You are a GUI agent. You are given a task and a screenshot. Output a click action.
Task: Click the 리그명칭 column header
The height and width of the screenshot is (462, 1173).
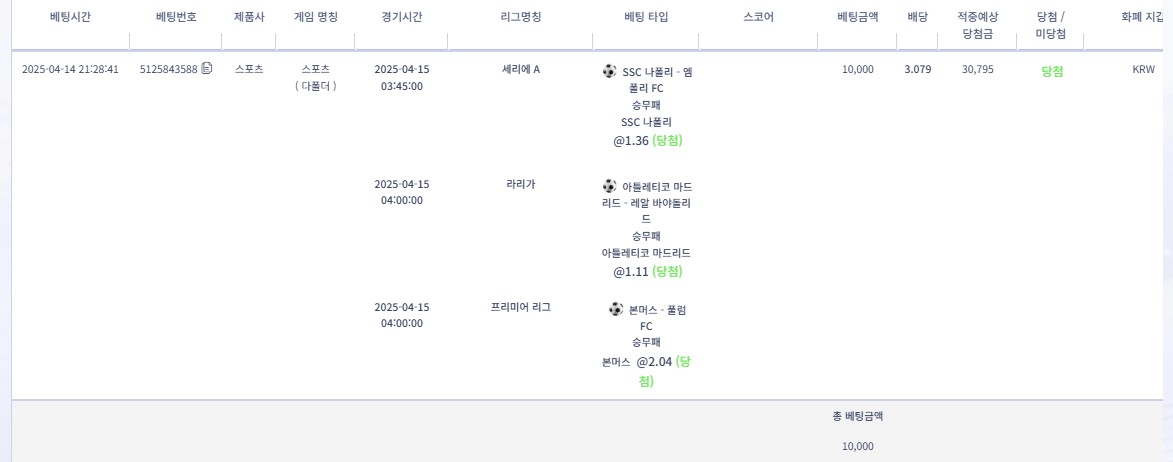click(x=520, y=17)
